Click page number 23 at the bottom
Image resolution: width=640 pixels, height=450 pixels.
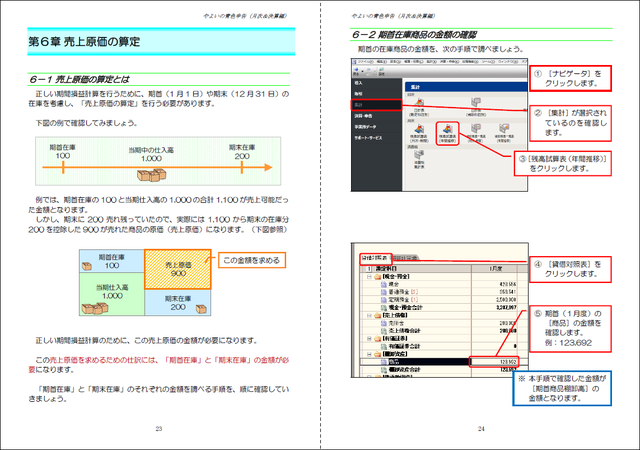coord(159,428)
